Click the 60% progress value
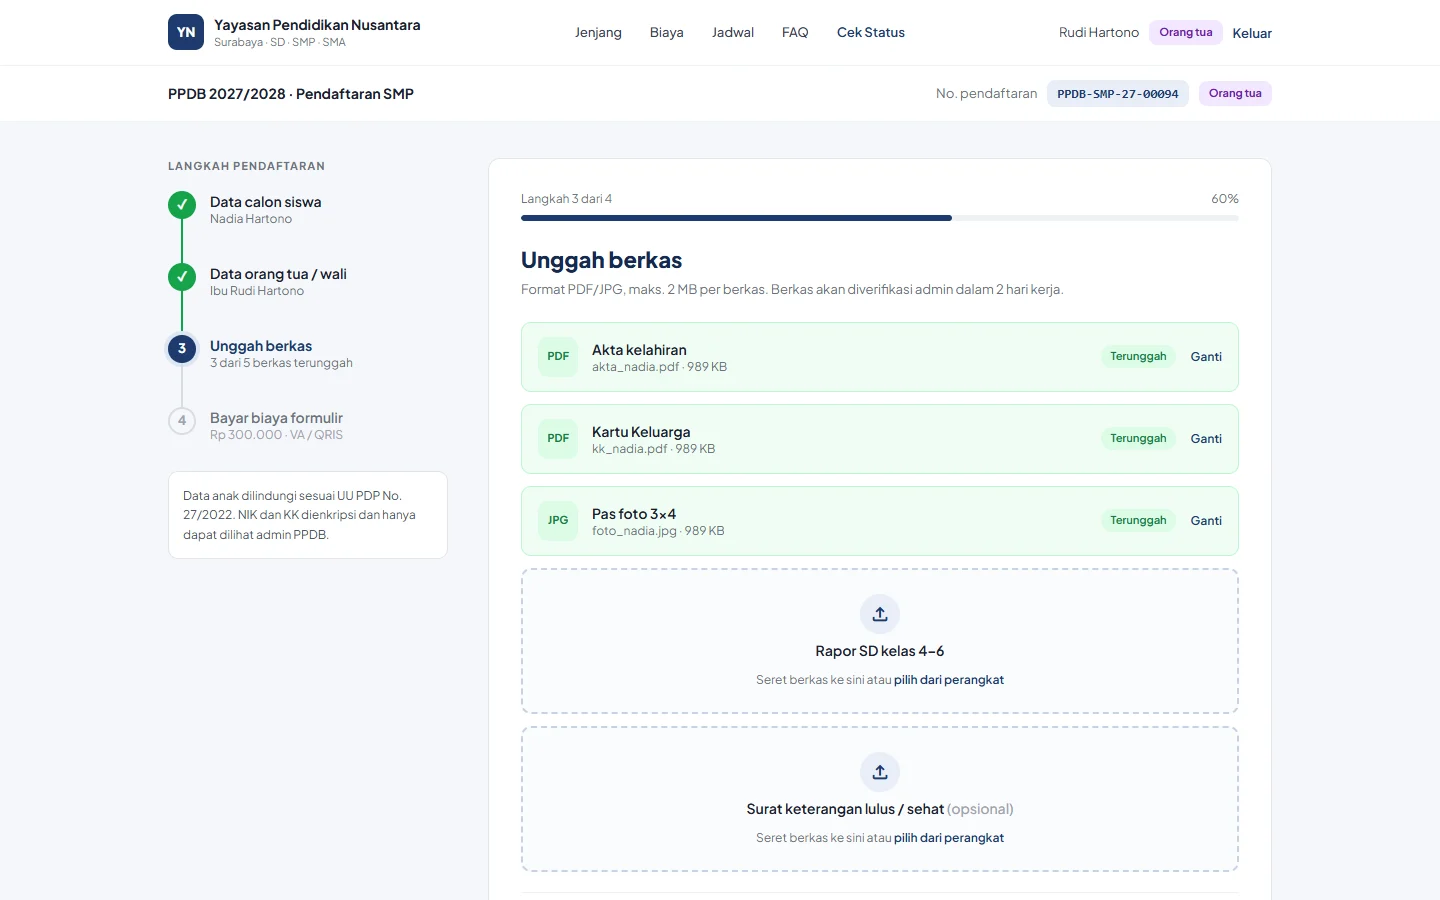Viewport: 1440px width, 900px height. 1225,199
